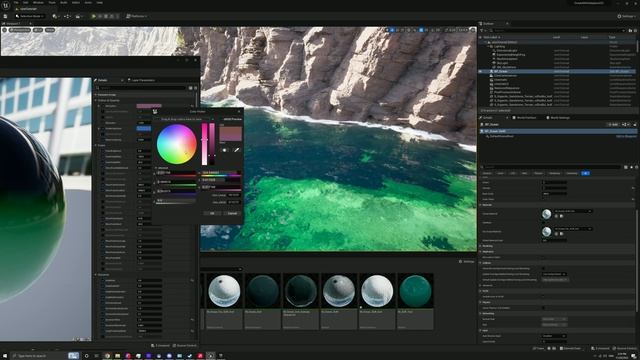Select the bright teal material thumbnail in the Content Browser

tap(415, 291)
